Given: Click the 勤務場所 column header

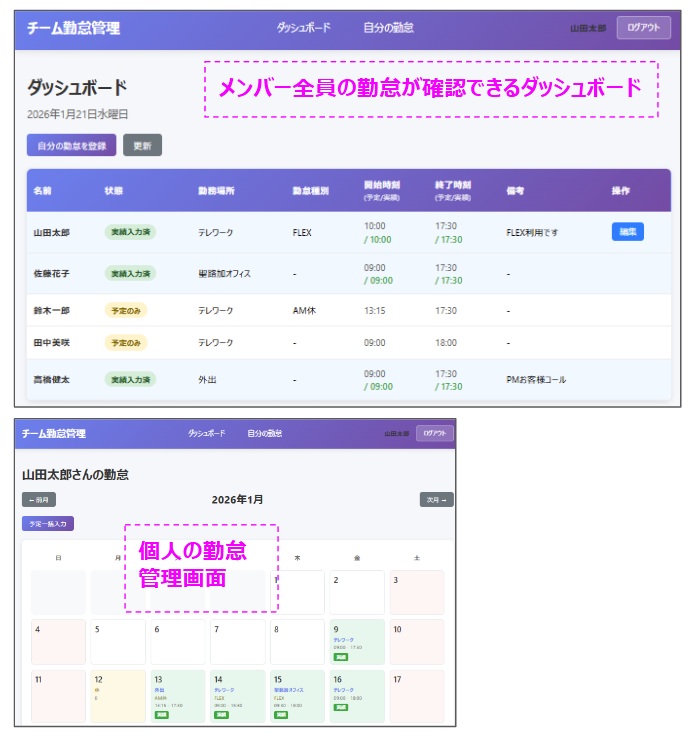Looking at the screenshot, I should coord(216,190).
